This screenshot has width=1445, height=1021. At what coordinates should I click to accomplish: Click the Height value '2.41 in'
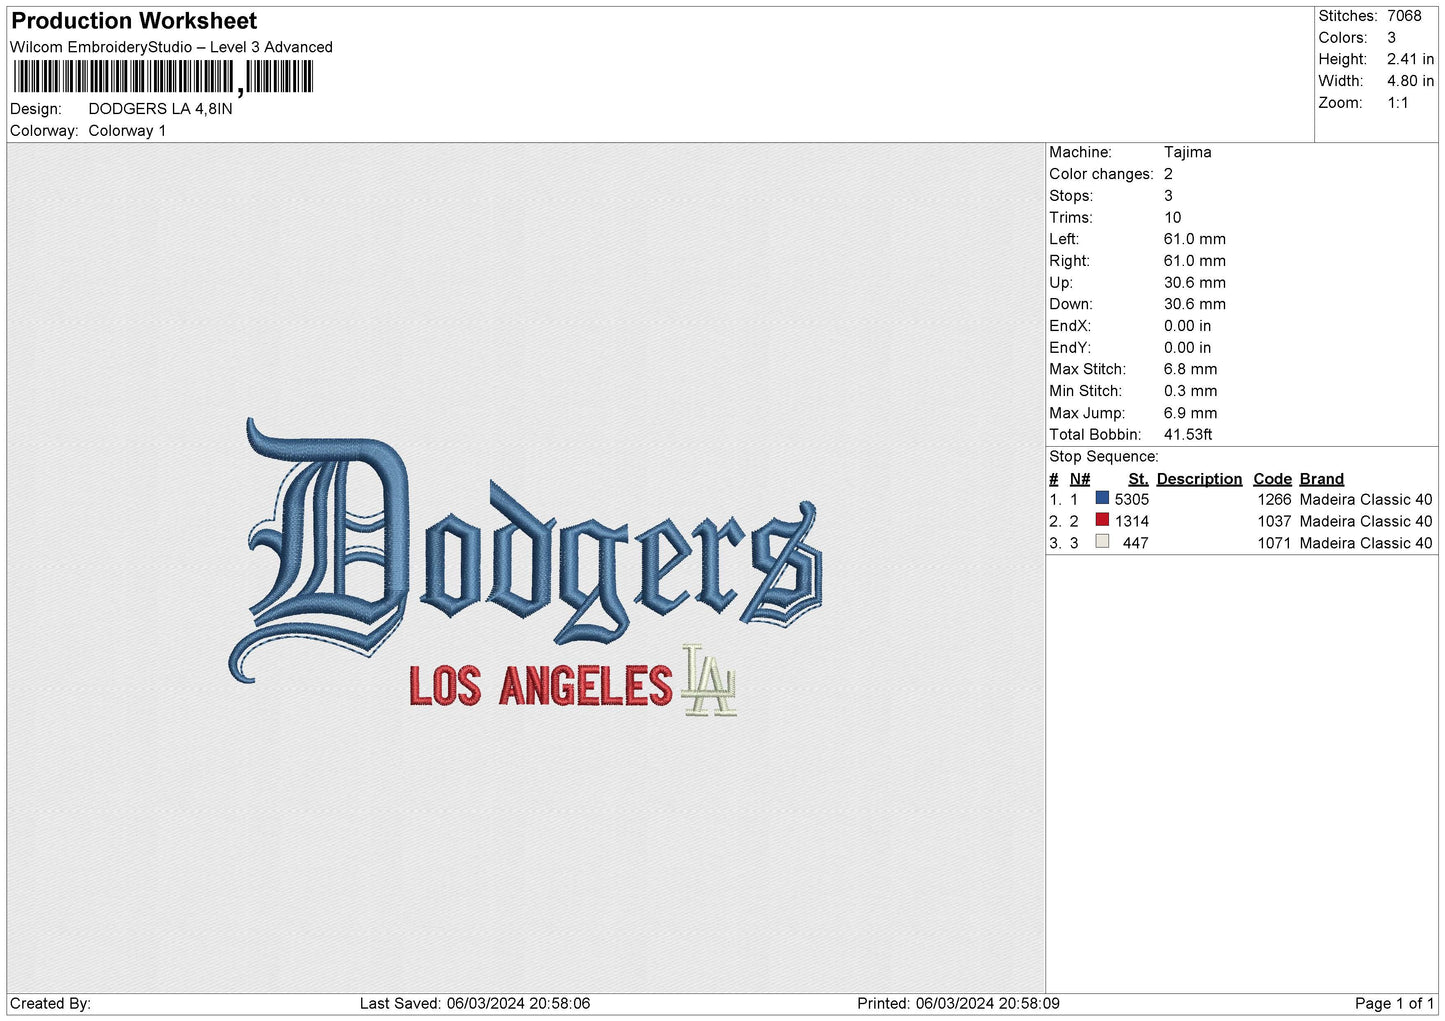tap(1410, 59)
